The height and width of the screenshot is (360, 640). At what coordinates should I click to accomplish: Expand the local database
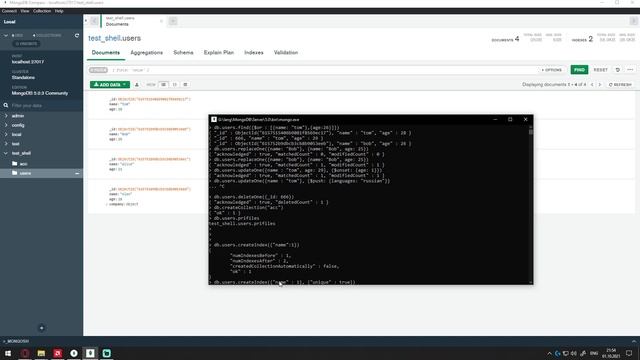[6, 134]
